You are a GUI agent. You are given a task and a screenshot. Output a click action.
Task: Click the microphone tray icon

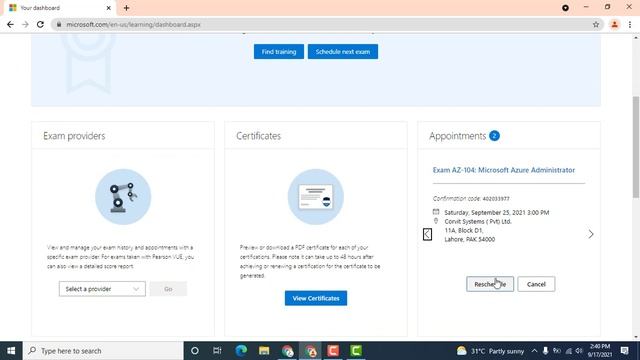pyautogui.click(x=545, y=351)
